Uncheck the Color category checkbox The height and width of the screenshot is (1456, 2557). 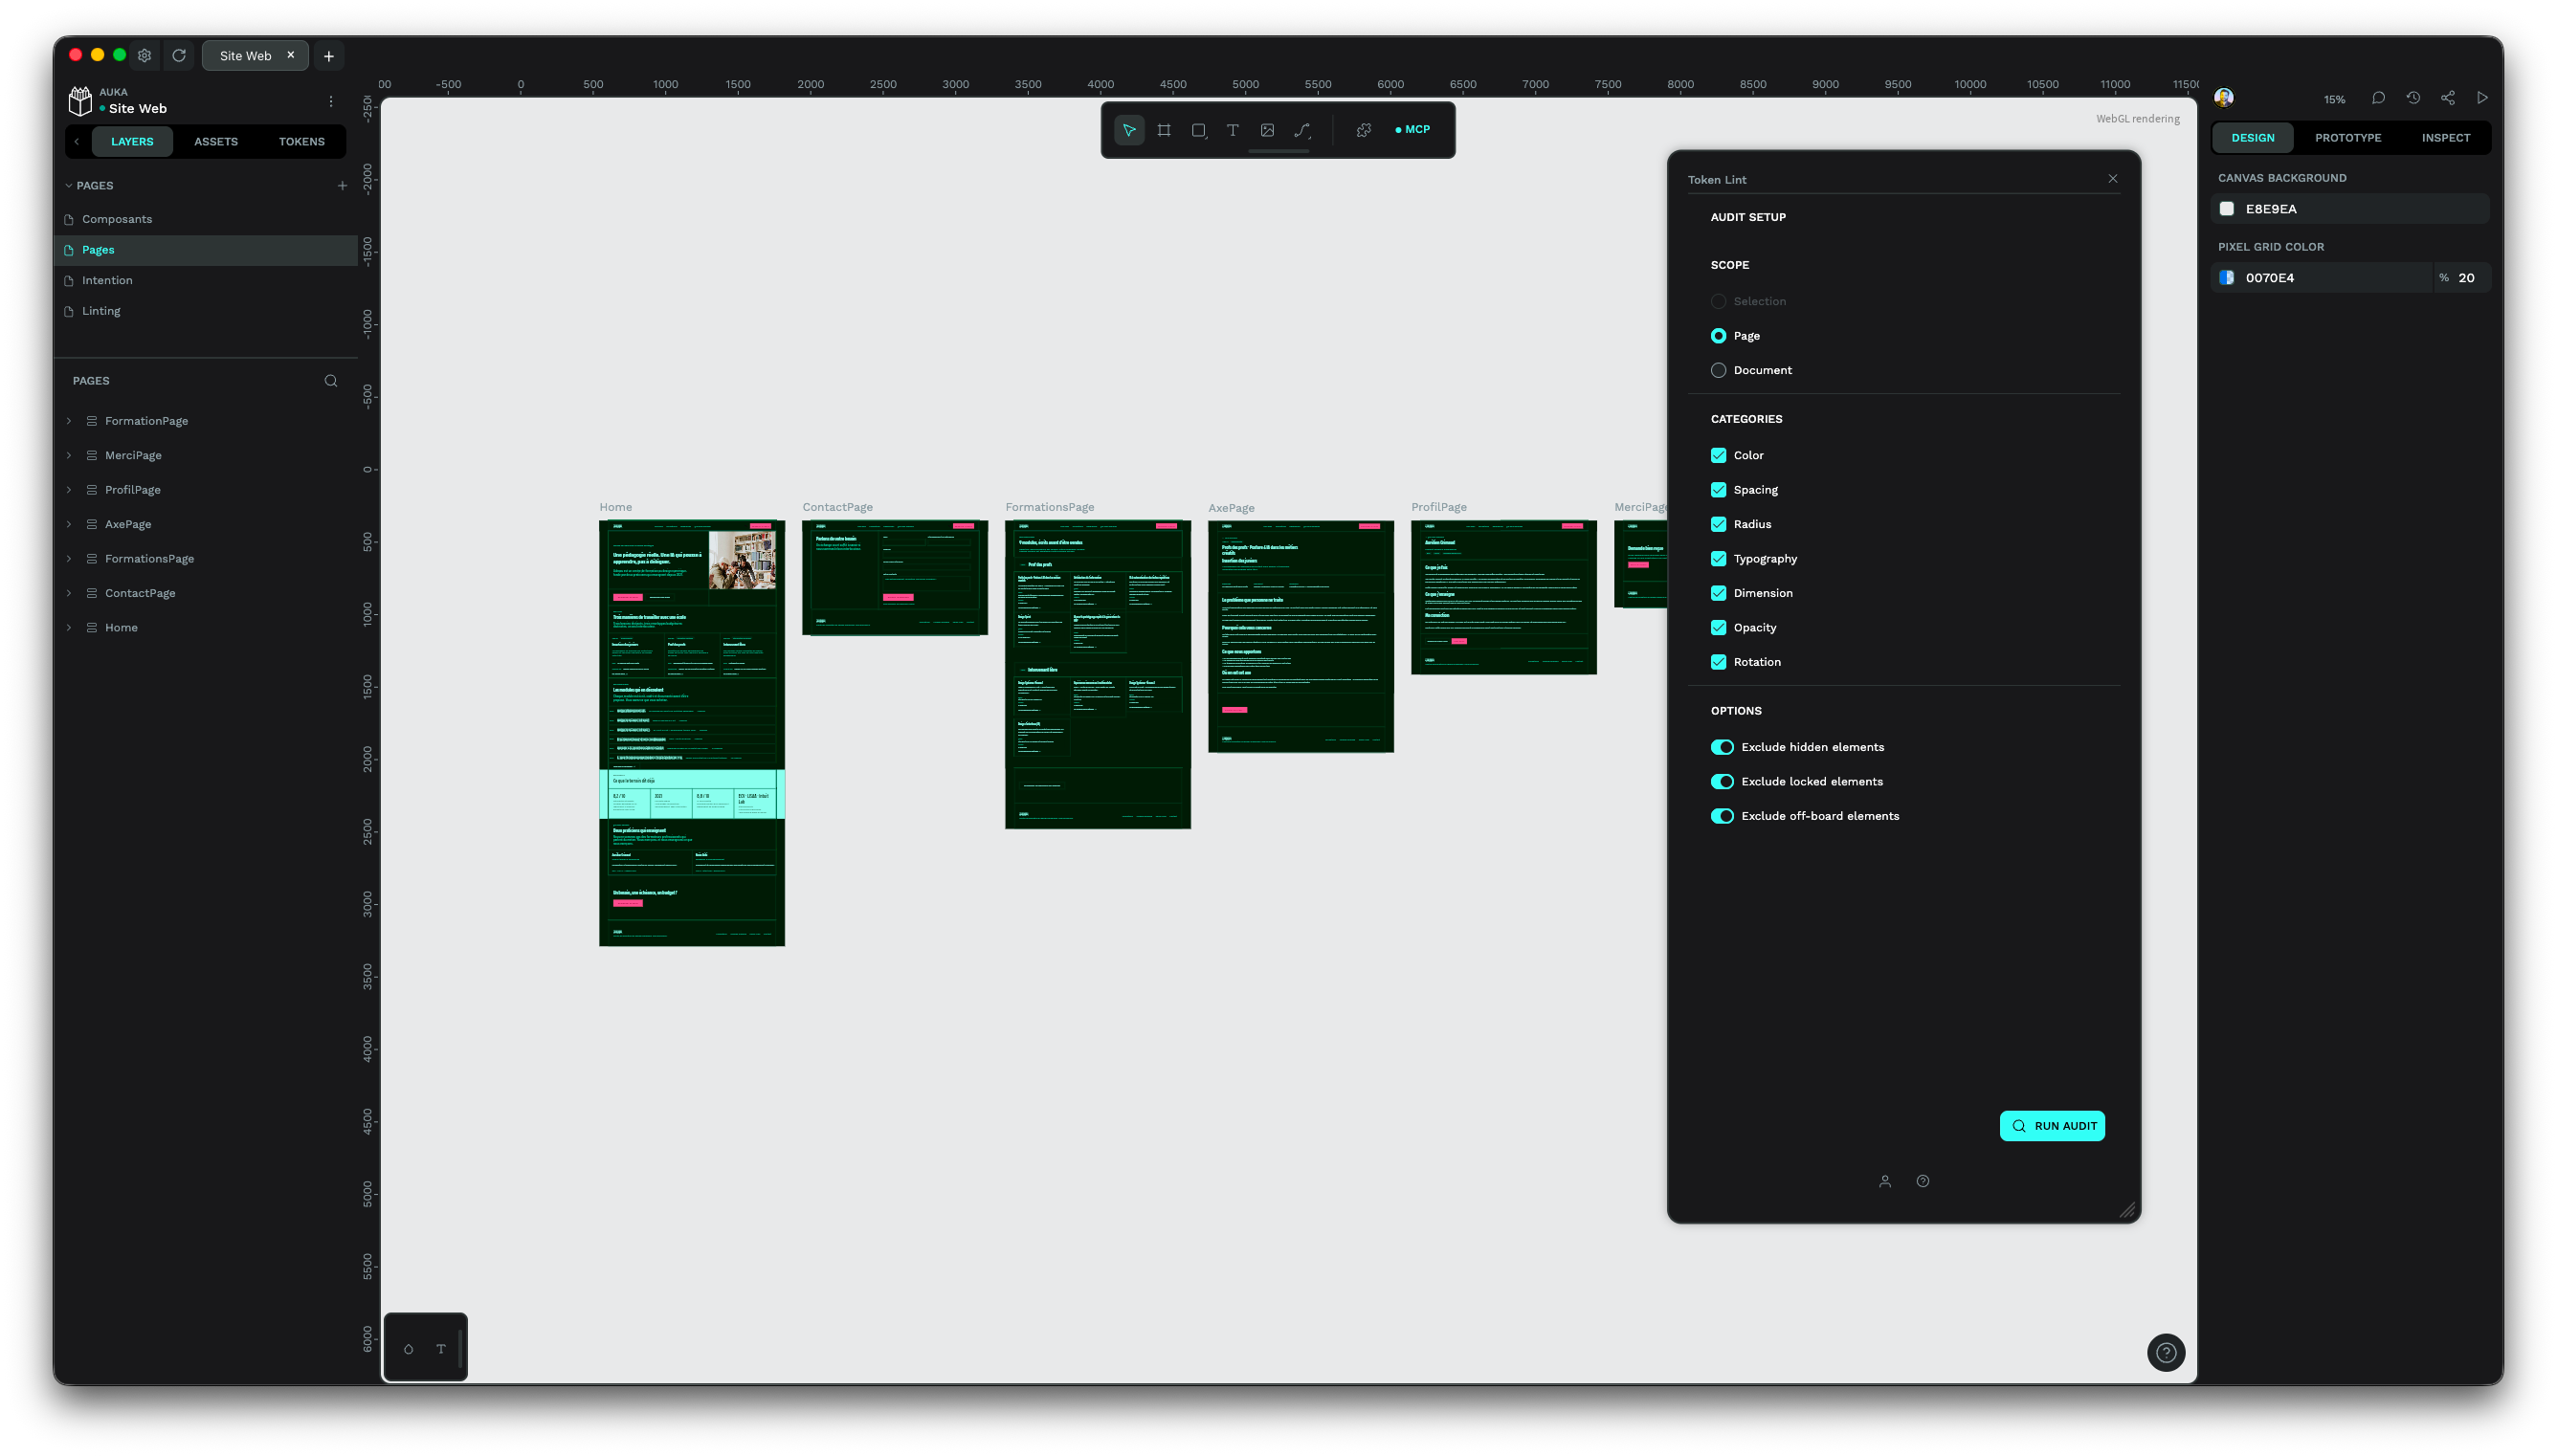tap(1718, 456)
